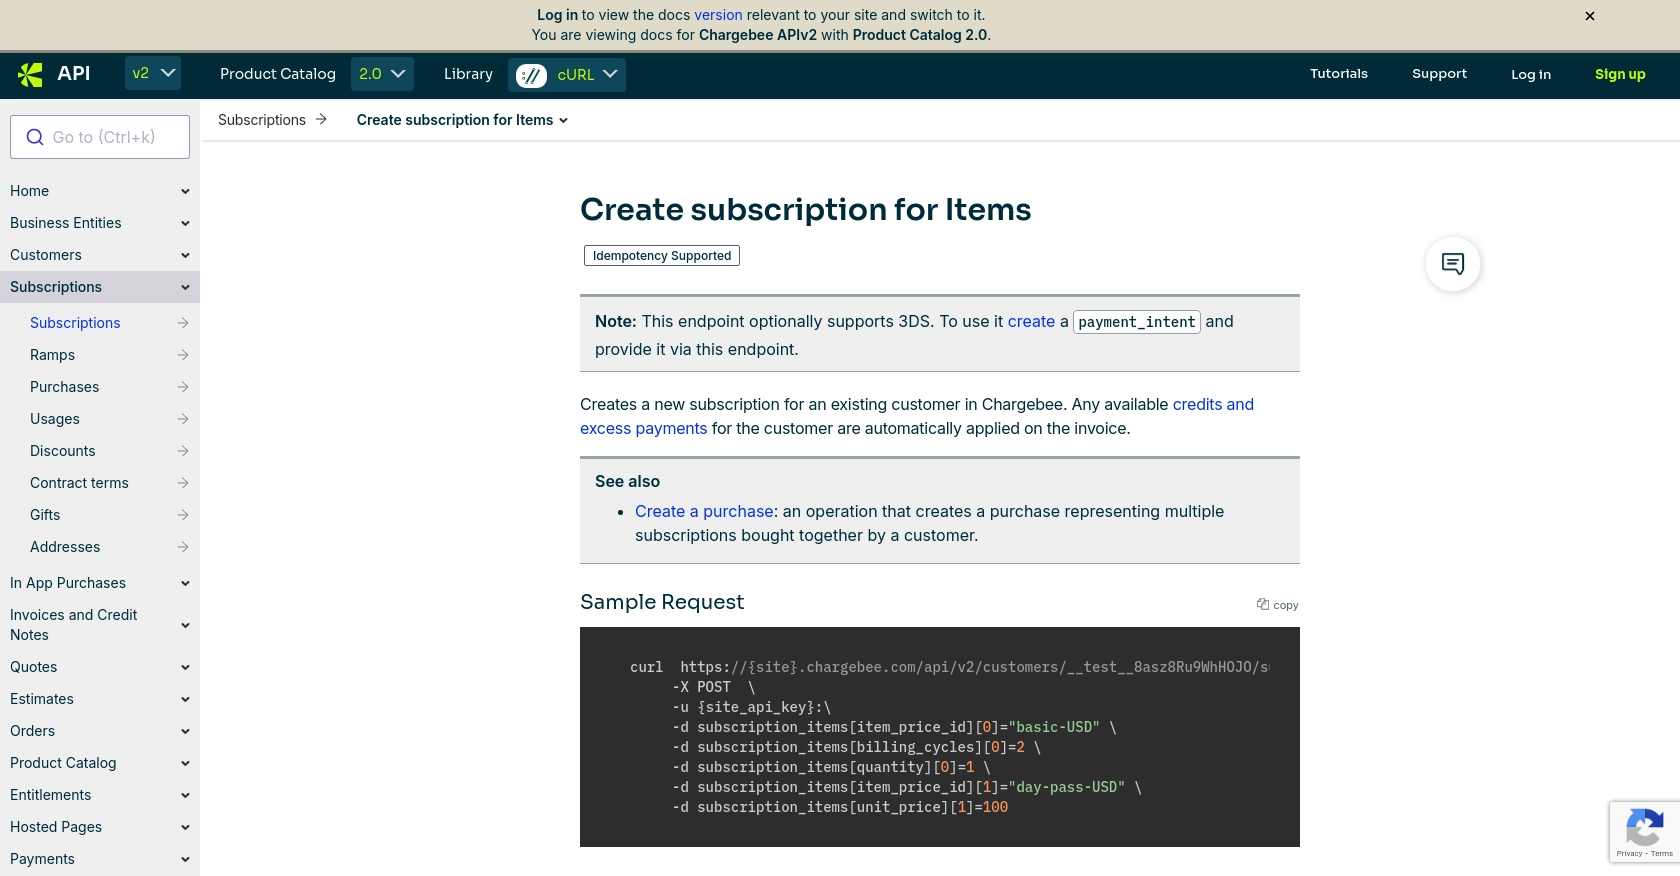Screen dimensions: 1680x876
Task: Expand the In App Purchases section
Action: point(185,583)
